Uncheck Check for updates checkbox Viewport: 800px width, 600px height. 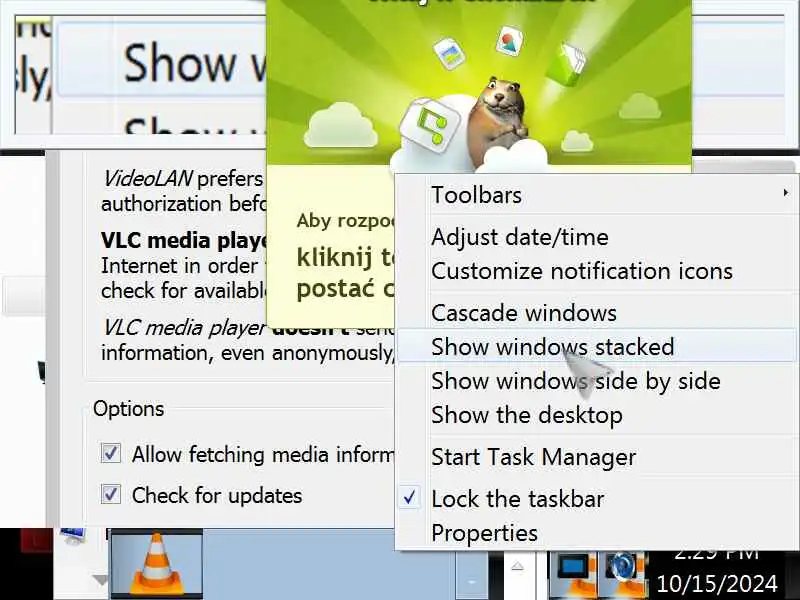tap(111, 494)
